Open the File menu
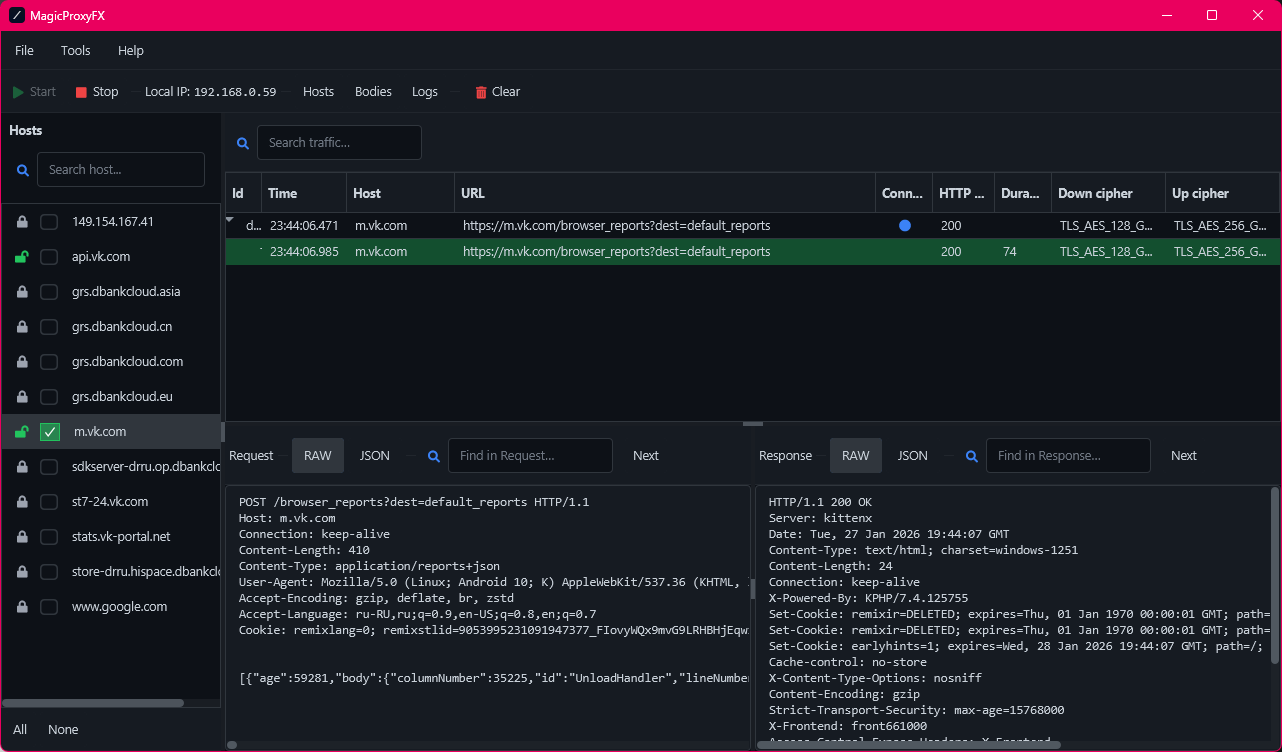 coord(24,51)
